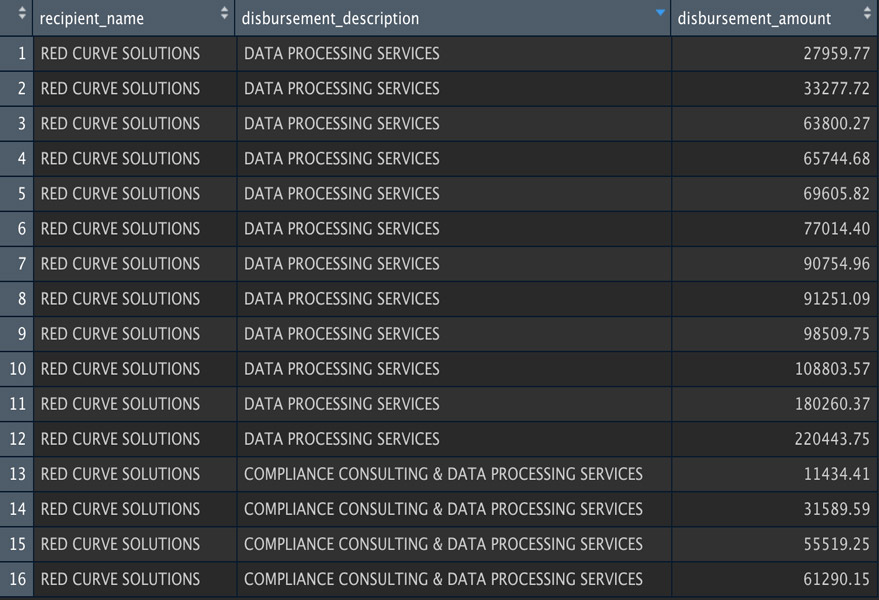Screen dimensions: 879x600
Task: Click COMPLIANCE CONSULTING description in row 16
Action: point(443,579)
